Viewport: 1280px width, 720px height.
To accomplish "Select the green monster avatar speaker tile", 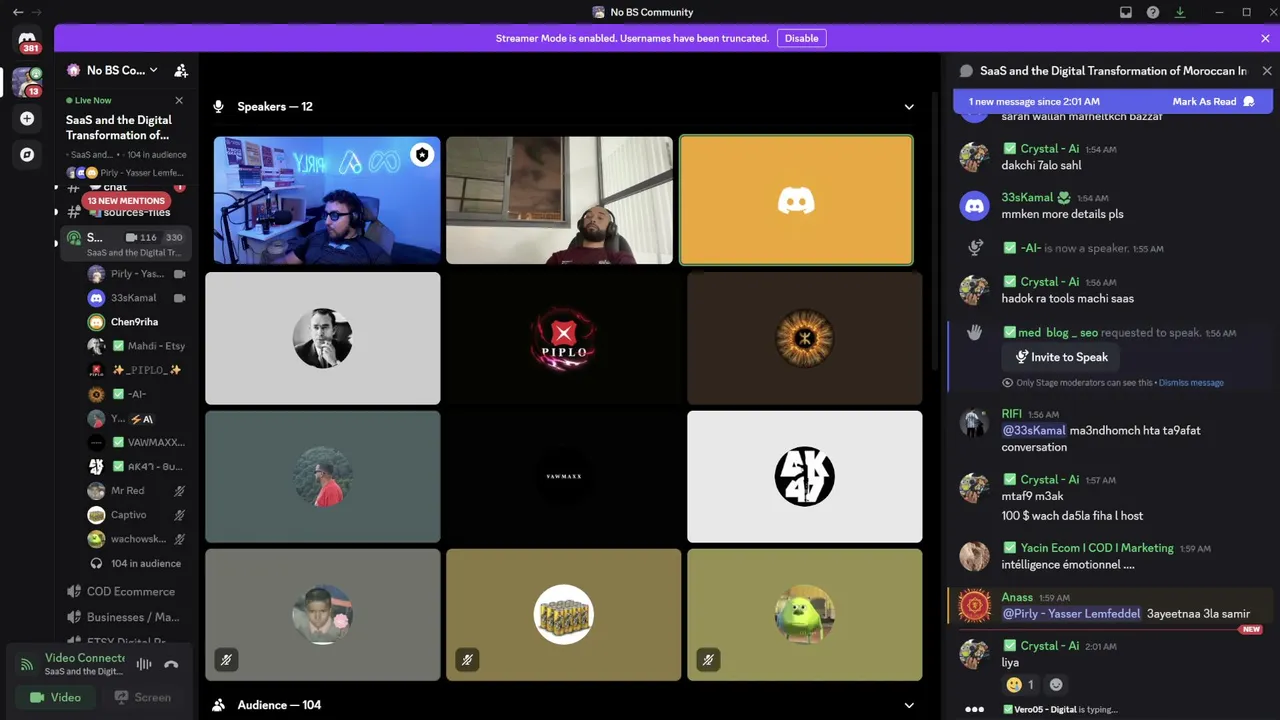I will pyautogui.click(x=805, y=614).
